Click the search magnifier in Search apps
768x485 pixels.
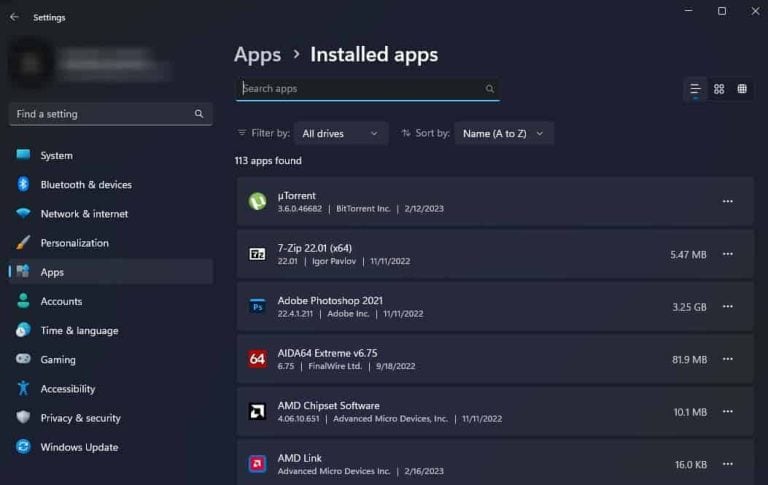pyautogui.click(x=490, y=89)
